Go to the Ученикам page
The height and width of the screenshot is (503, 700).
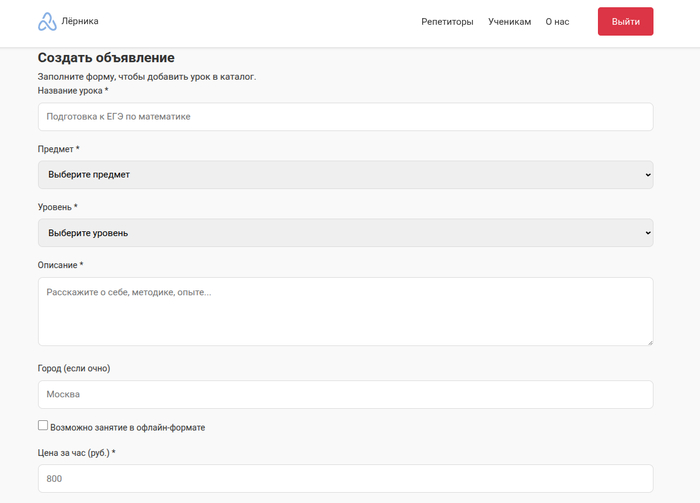coord(509,22)
